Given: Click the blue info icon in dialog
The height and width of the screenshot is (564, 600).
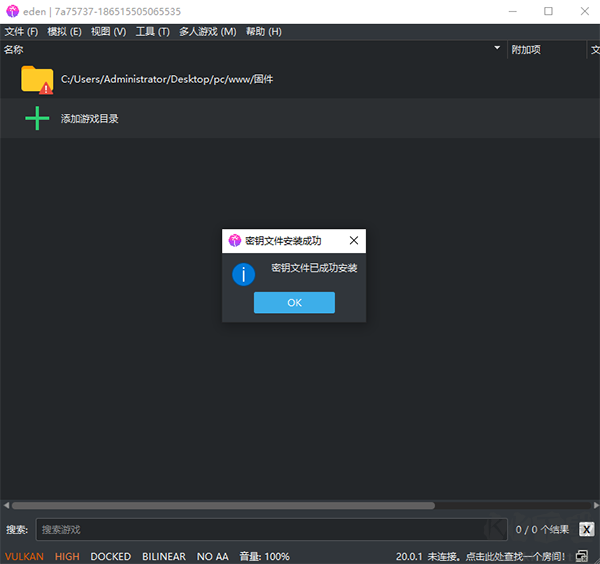Looking at the screenshot, I should 243,274.
